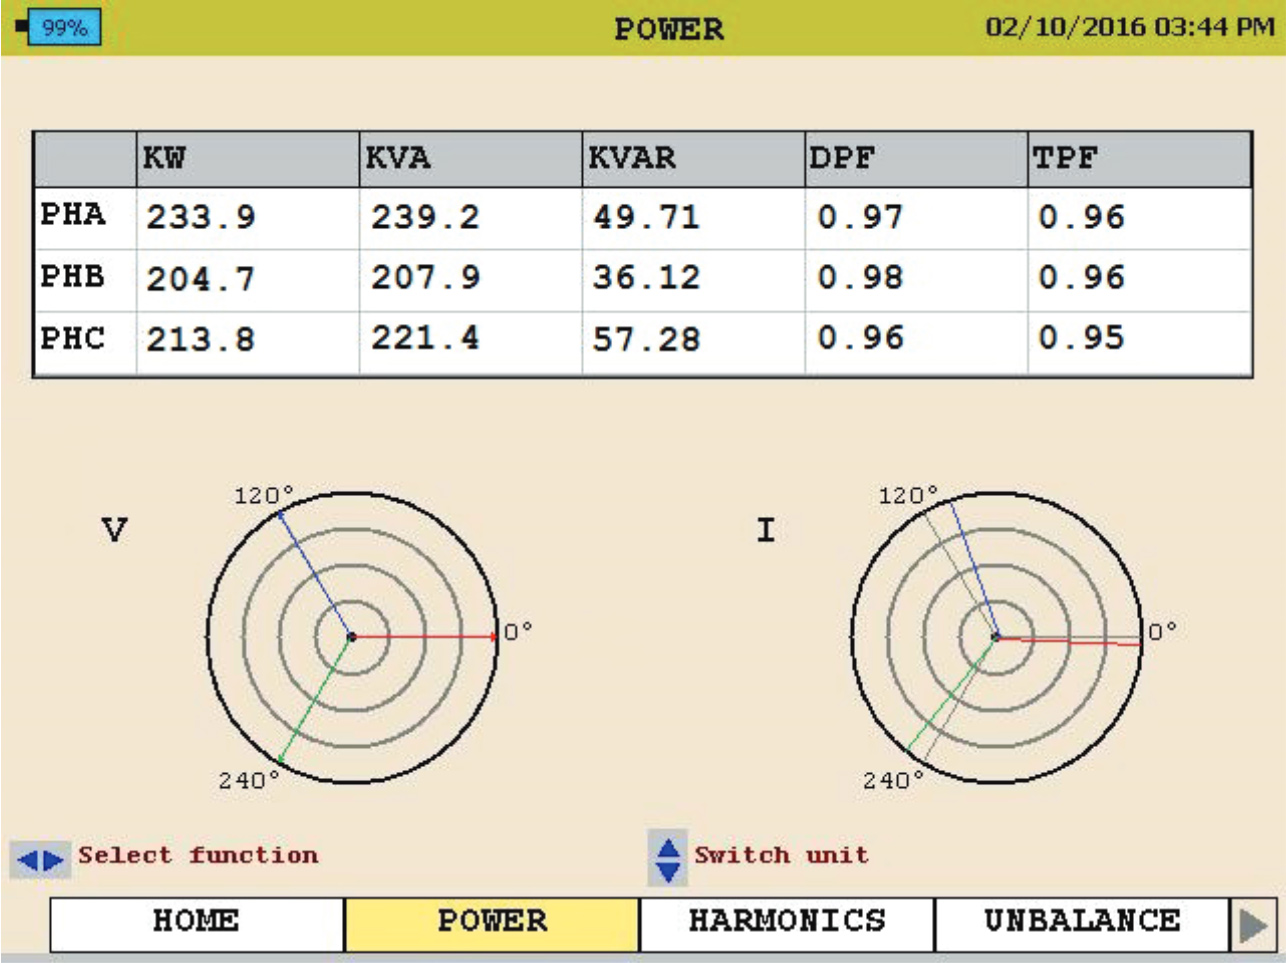Click the KVA value 207.9
Image resolution: width=1286 pixels, height=963 pixels.
click(x=426, y=277)
